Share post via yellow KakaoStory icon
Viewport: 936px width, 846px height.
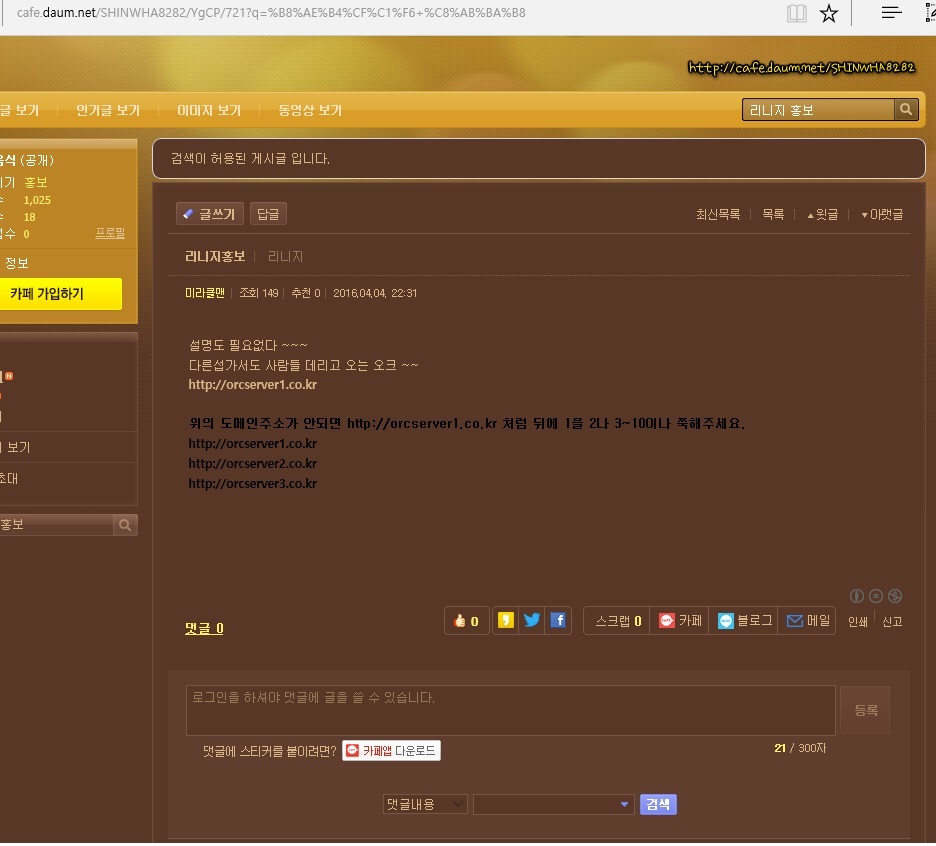(x=506, y=621)
